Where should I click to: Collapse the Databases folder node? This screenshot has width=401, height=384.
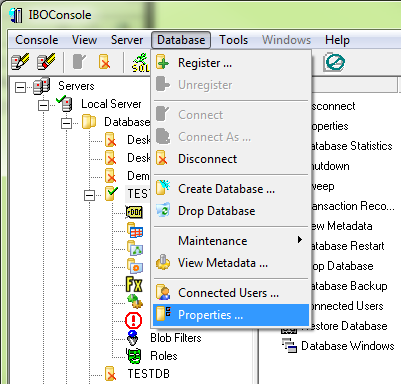66,124
